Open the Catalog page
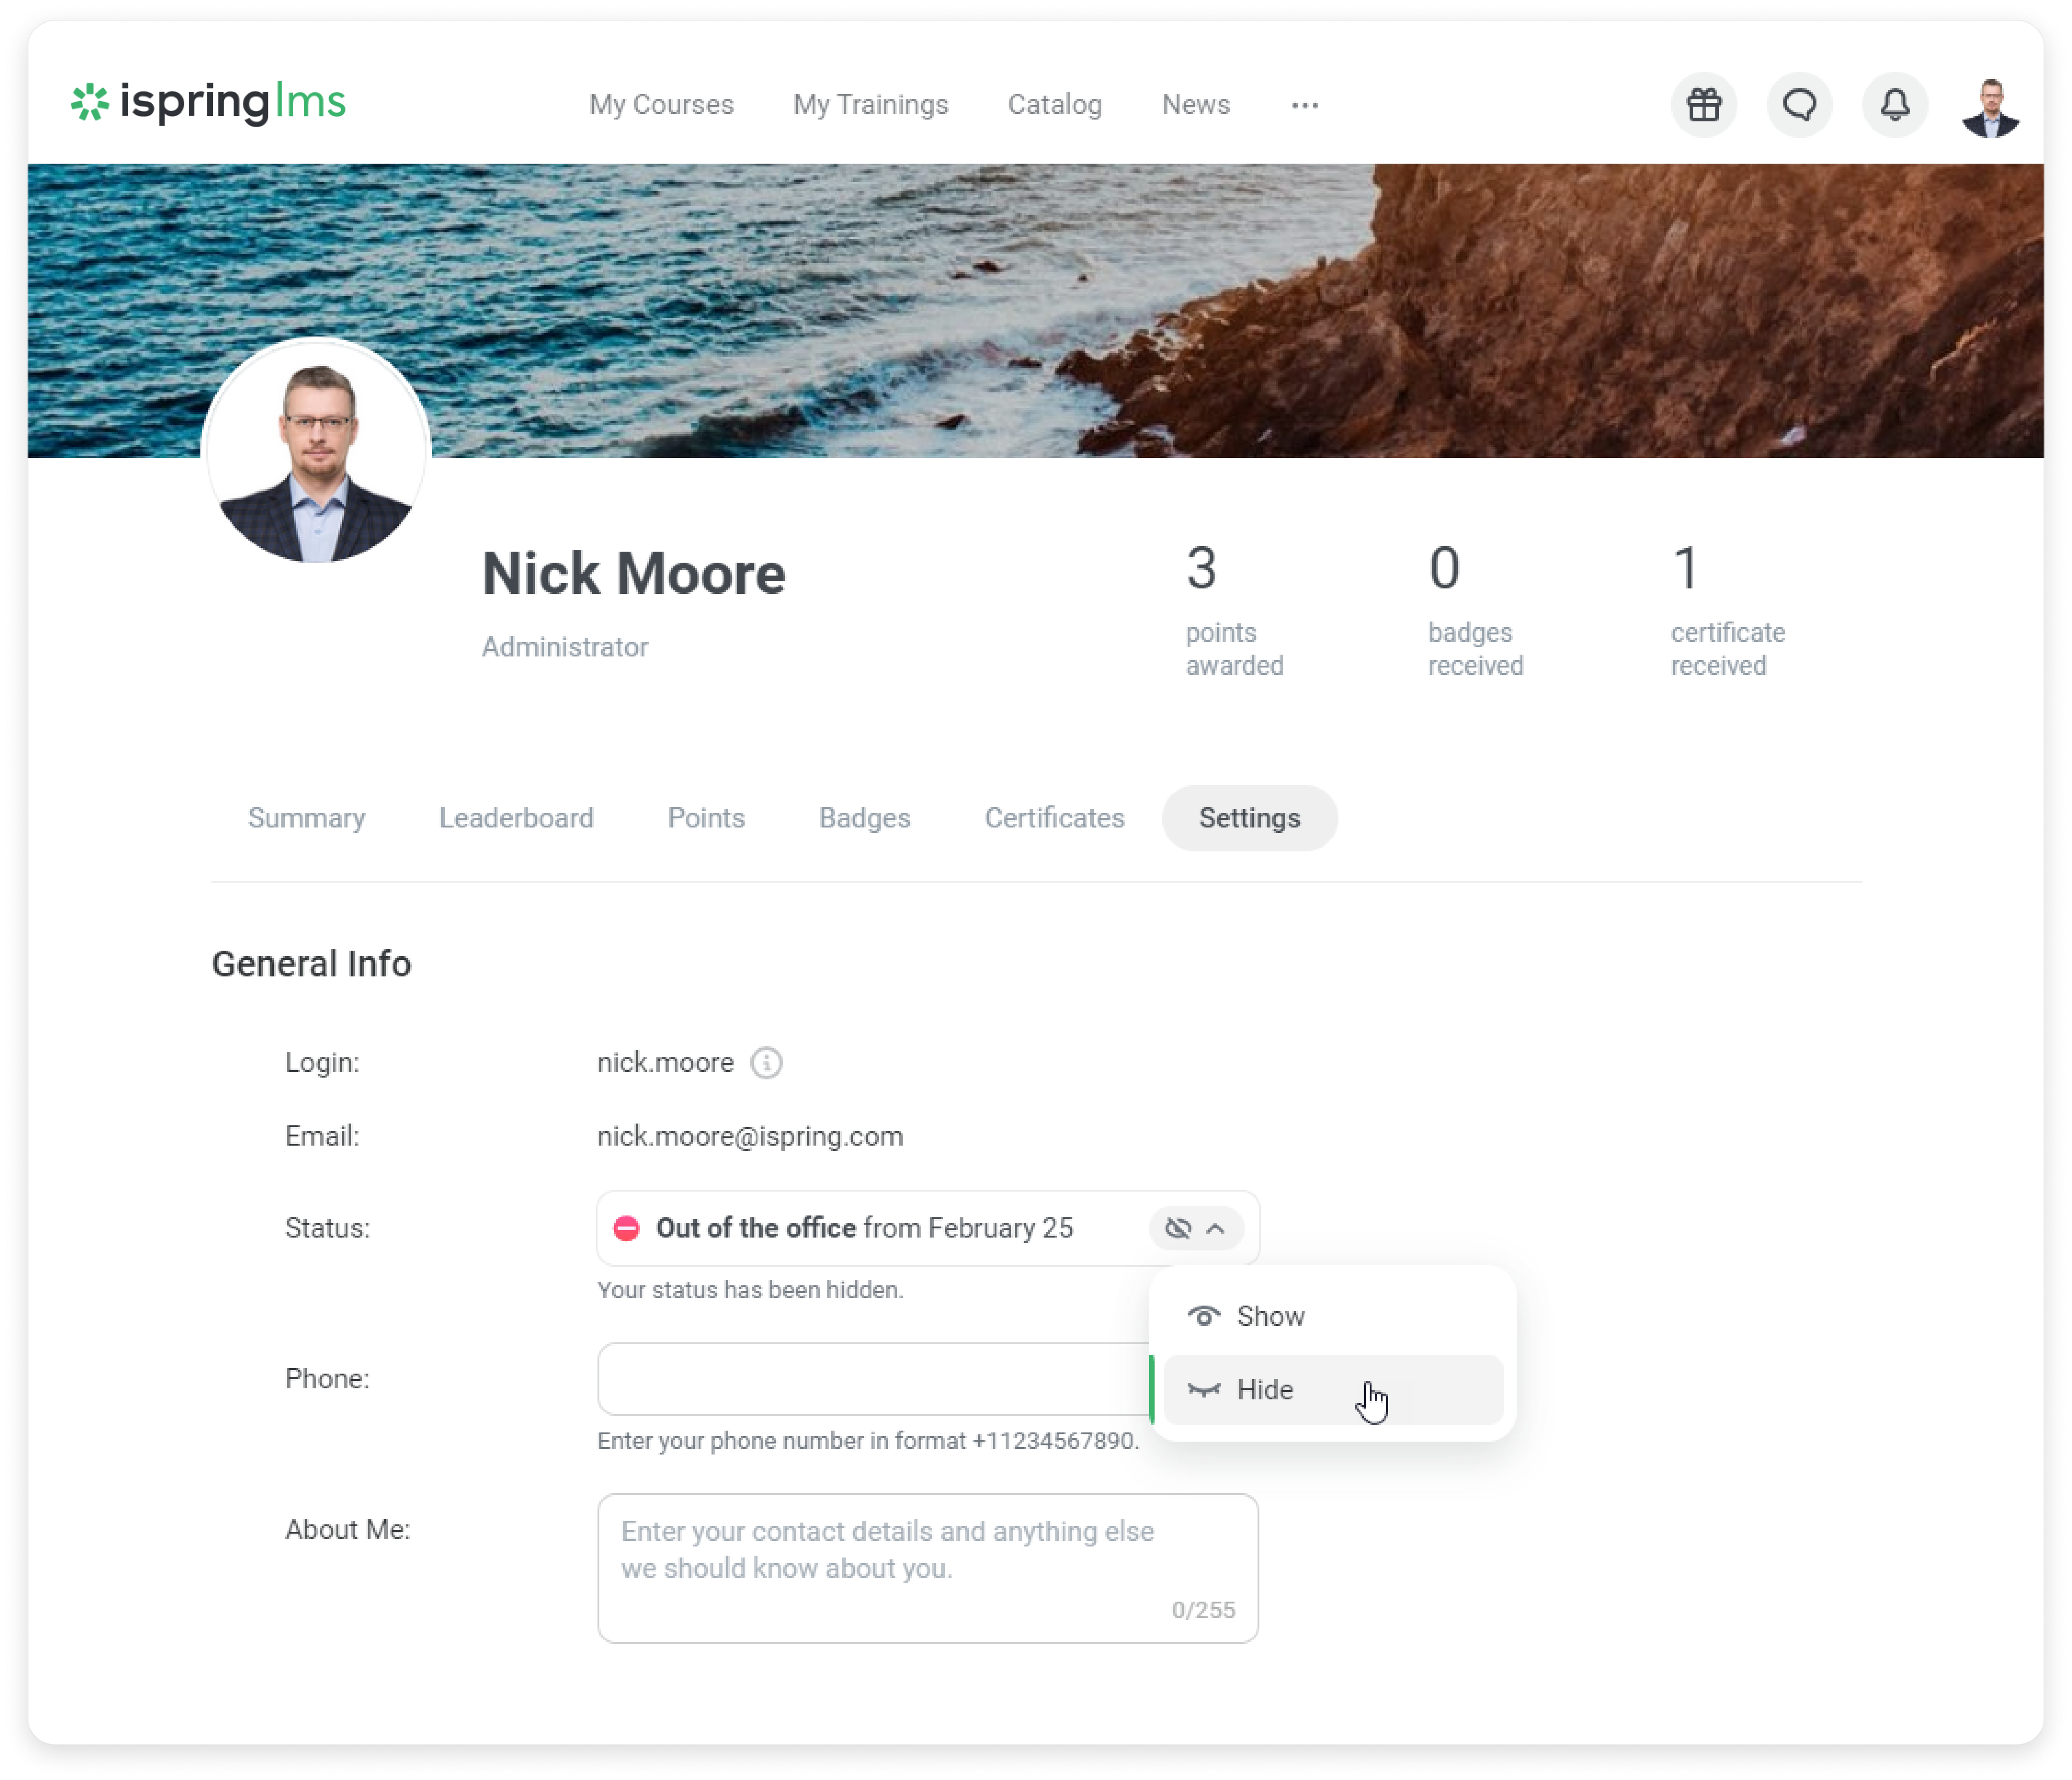 (1054, 105)
